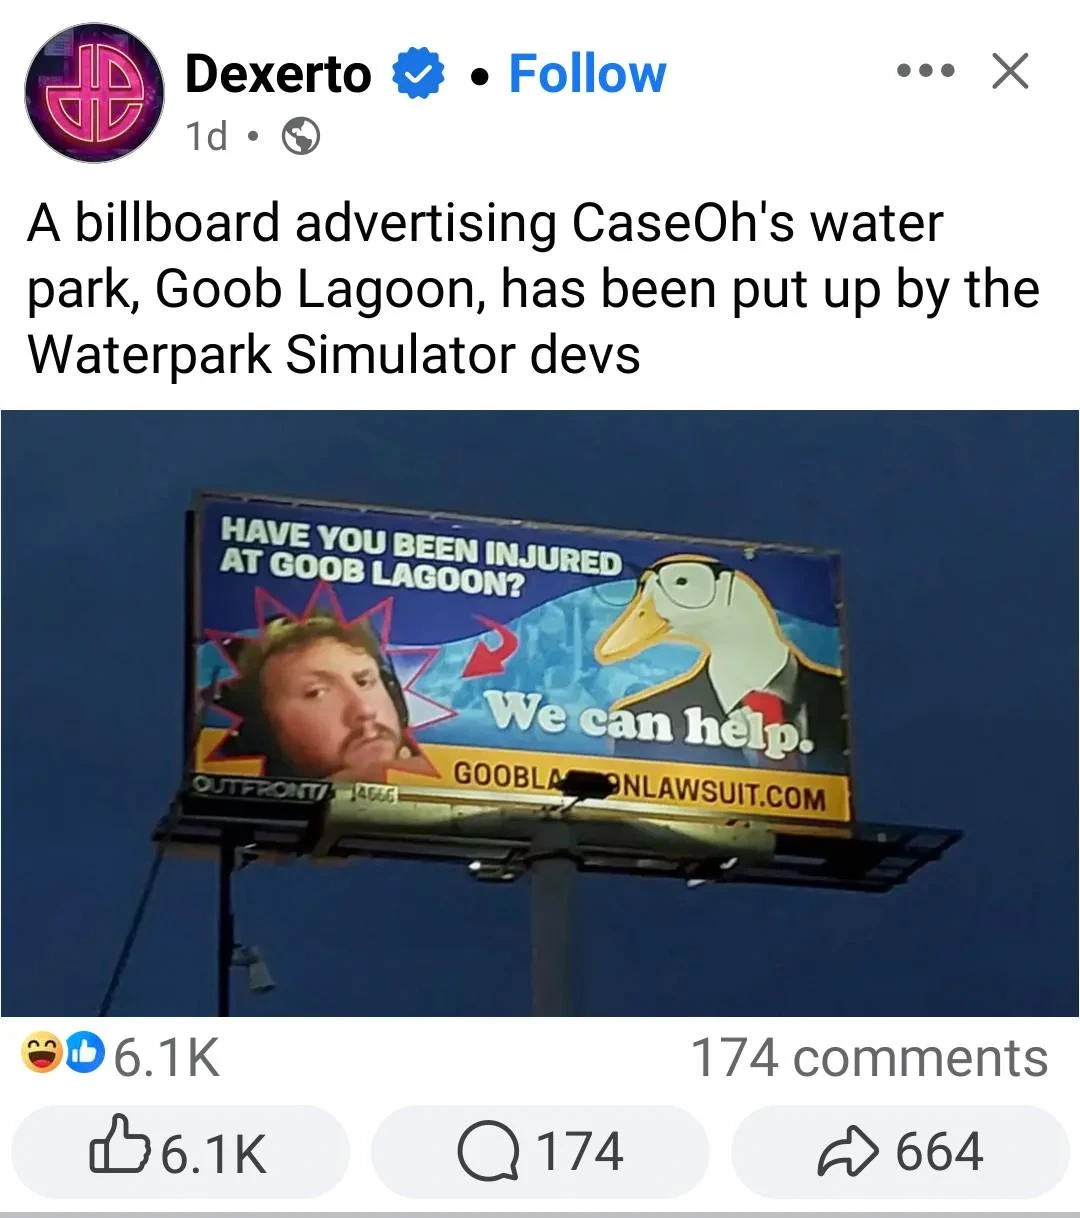Click the 664 share count label

(x=939, y=1151)
